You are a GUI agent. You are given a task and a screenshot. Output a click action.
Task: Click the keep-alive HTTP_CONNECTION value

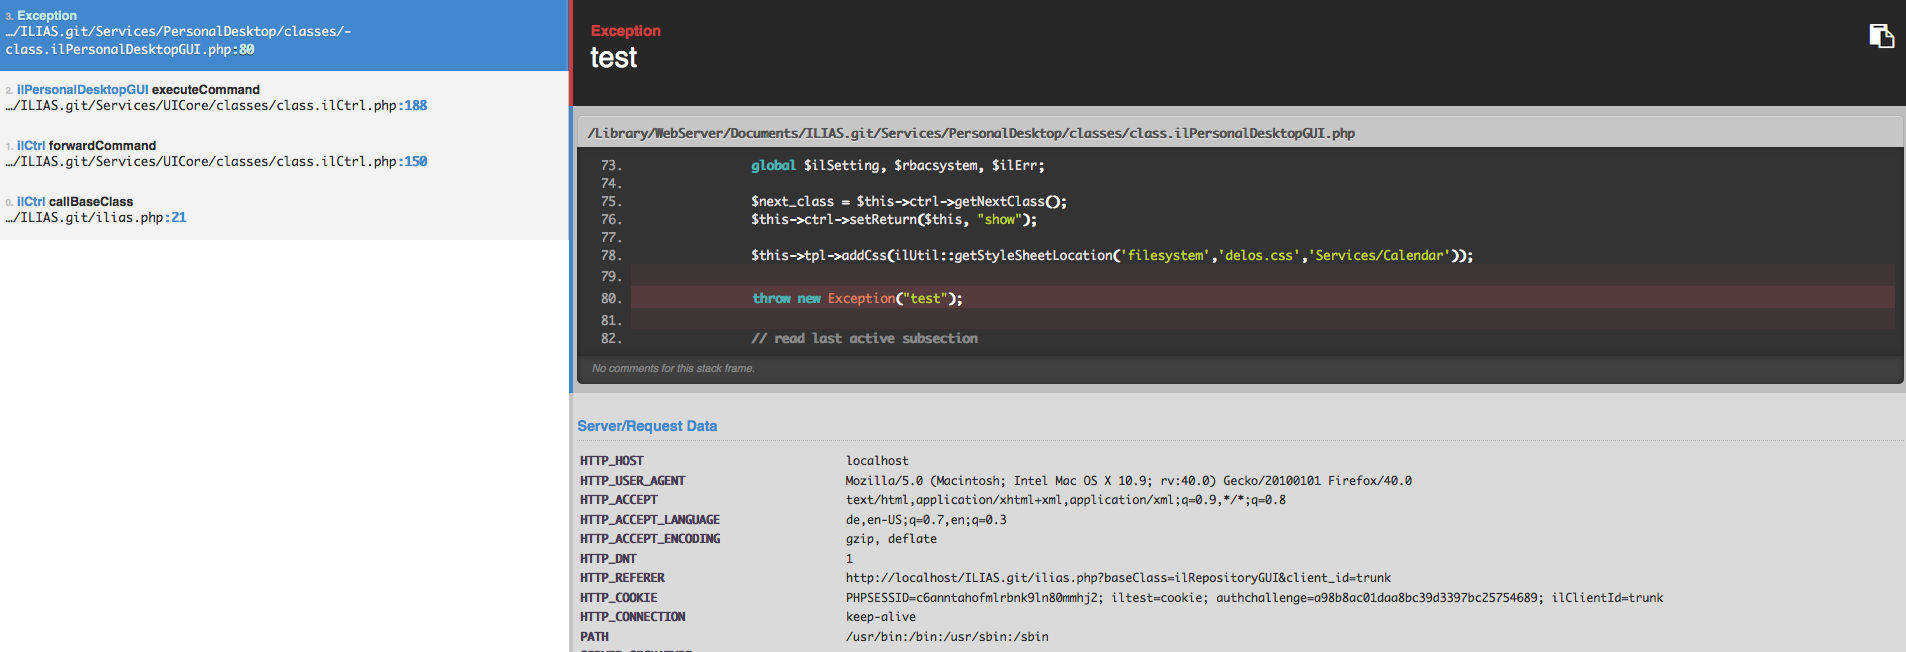(880, 617)
